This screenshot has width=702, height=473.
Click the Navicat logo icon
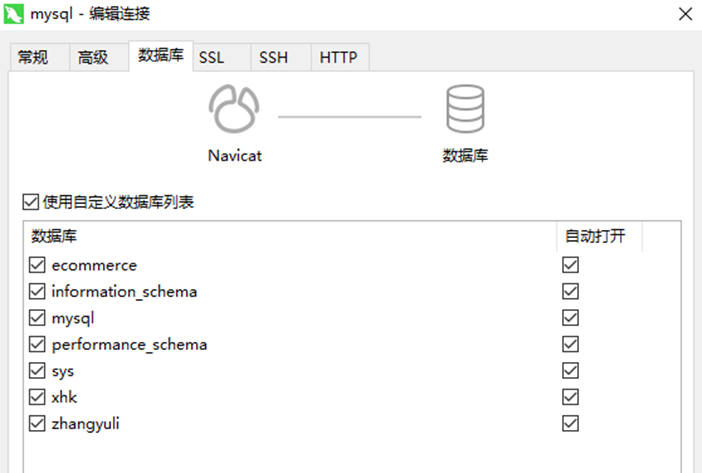pyautogui.click(x=235, y=109)
